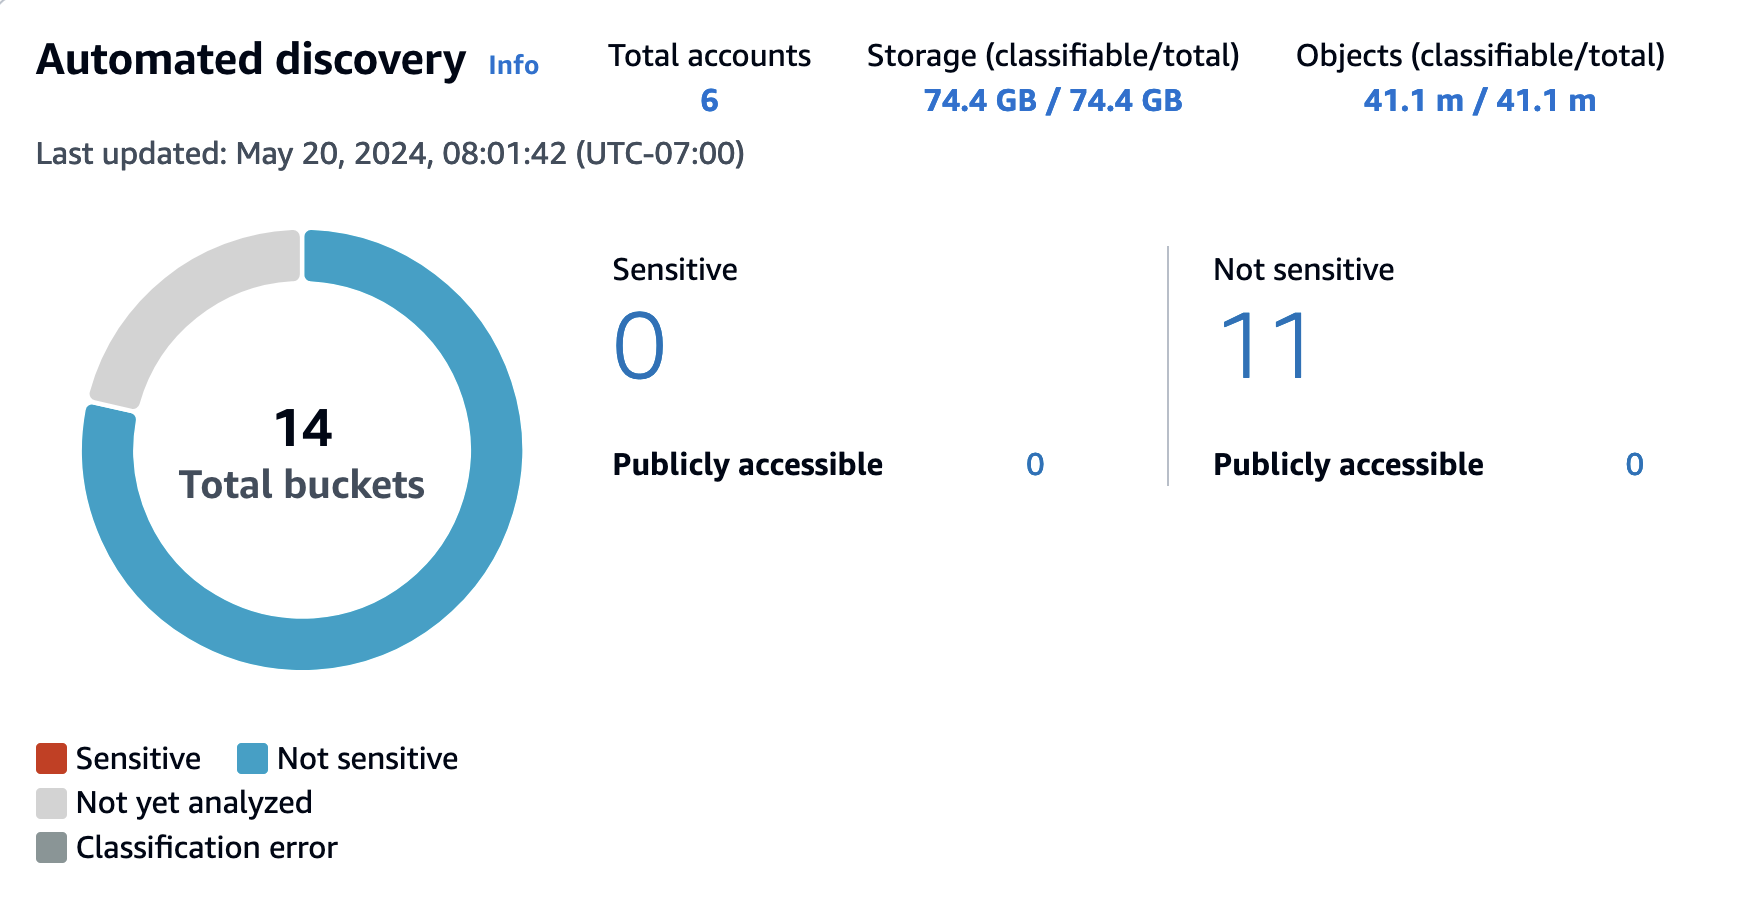Click Publicly accessible label under Sensitive

748,465
